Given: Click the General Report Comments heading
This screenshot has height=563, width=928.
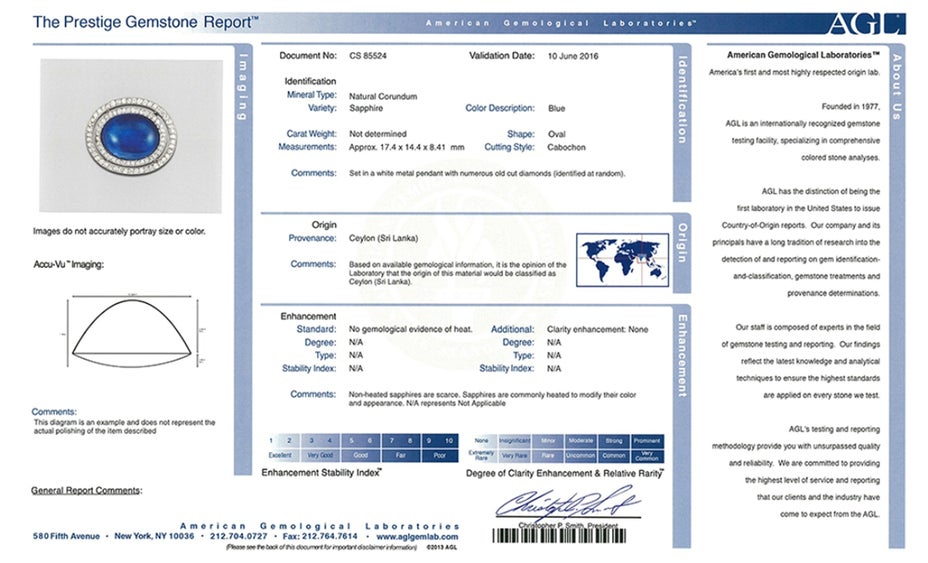Looking at the screenshot, I should pos(86,490).
